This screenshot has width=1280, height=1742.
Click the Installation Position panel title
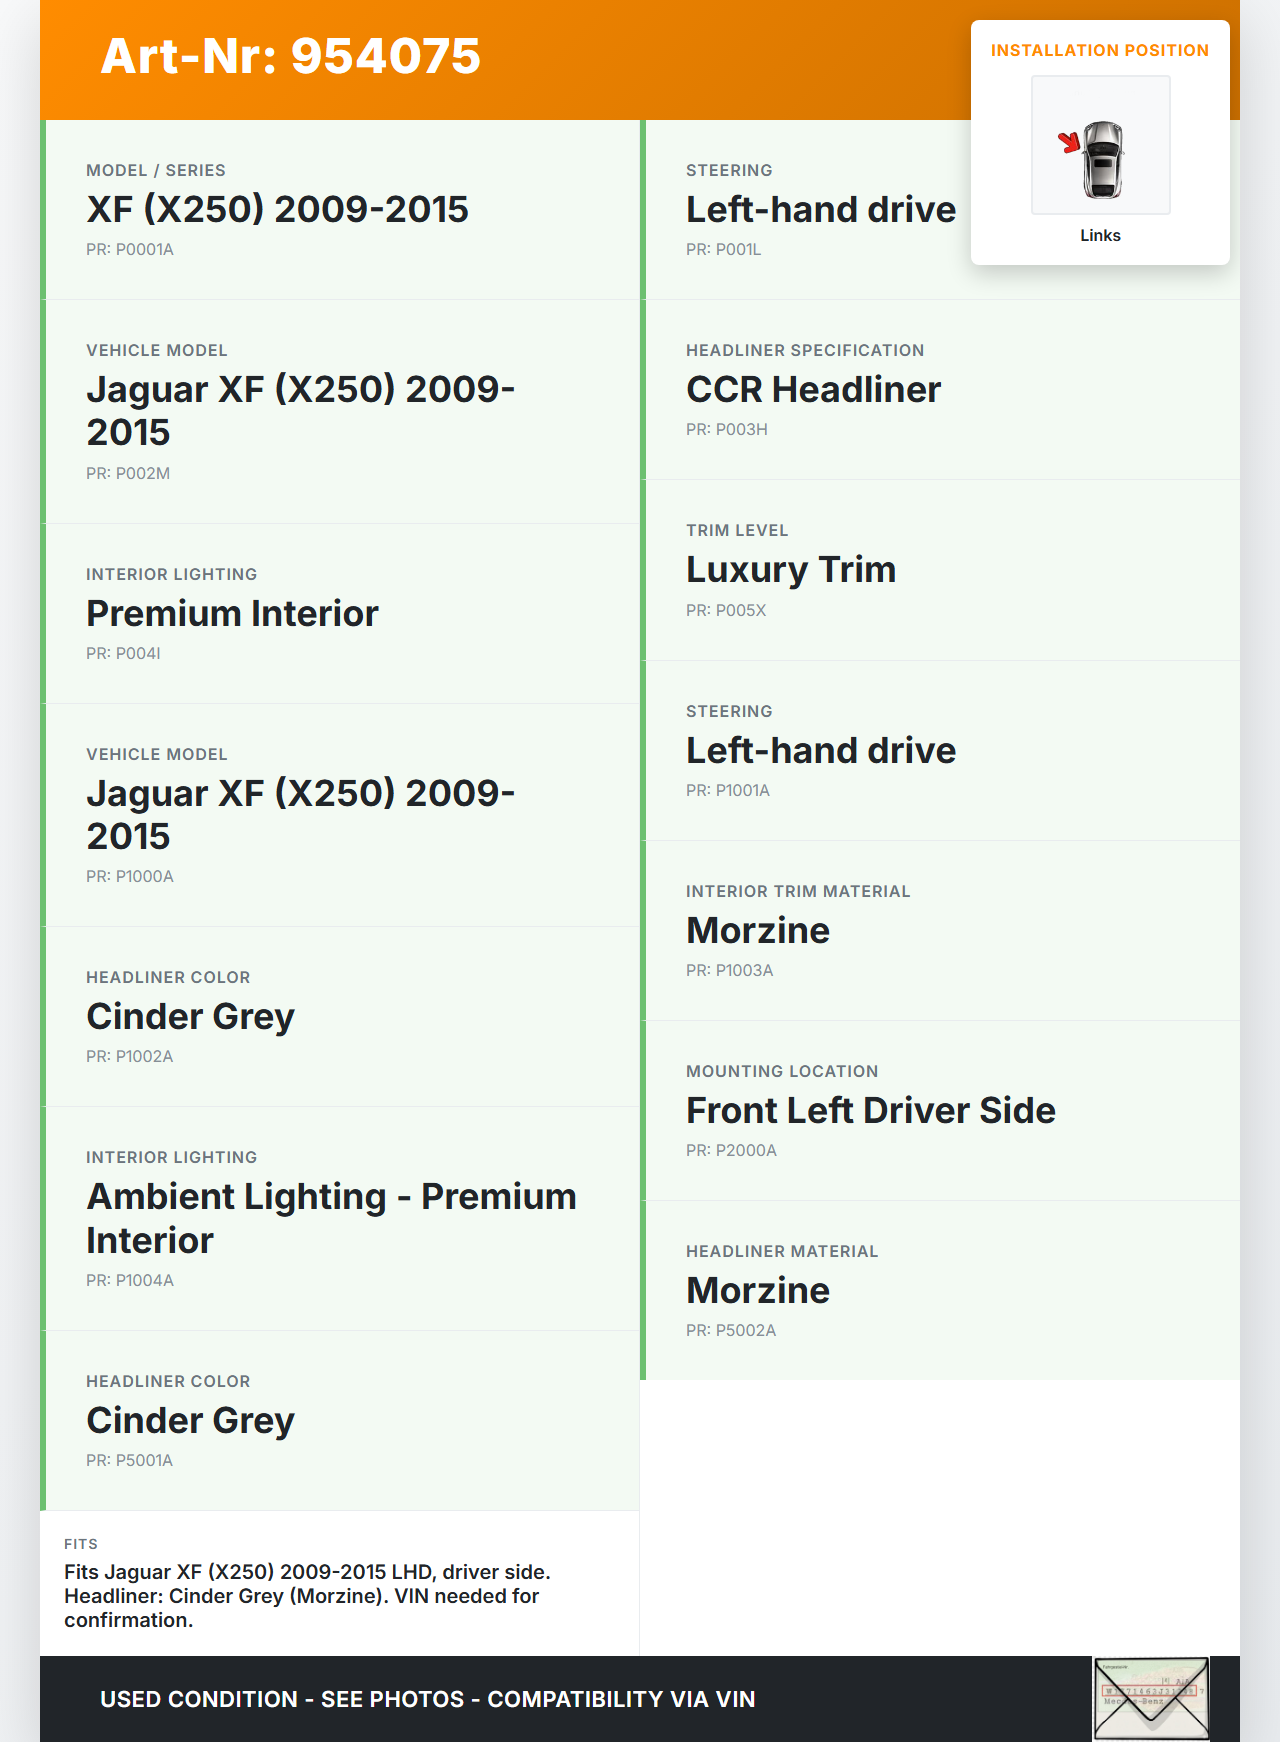coord(1099,51)
